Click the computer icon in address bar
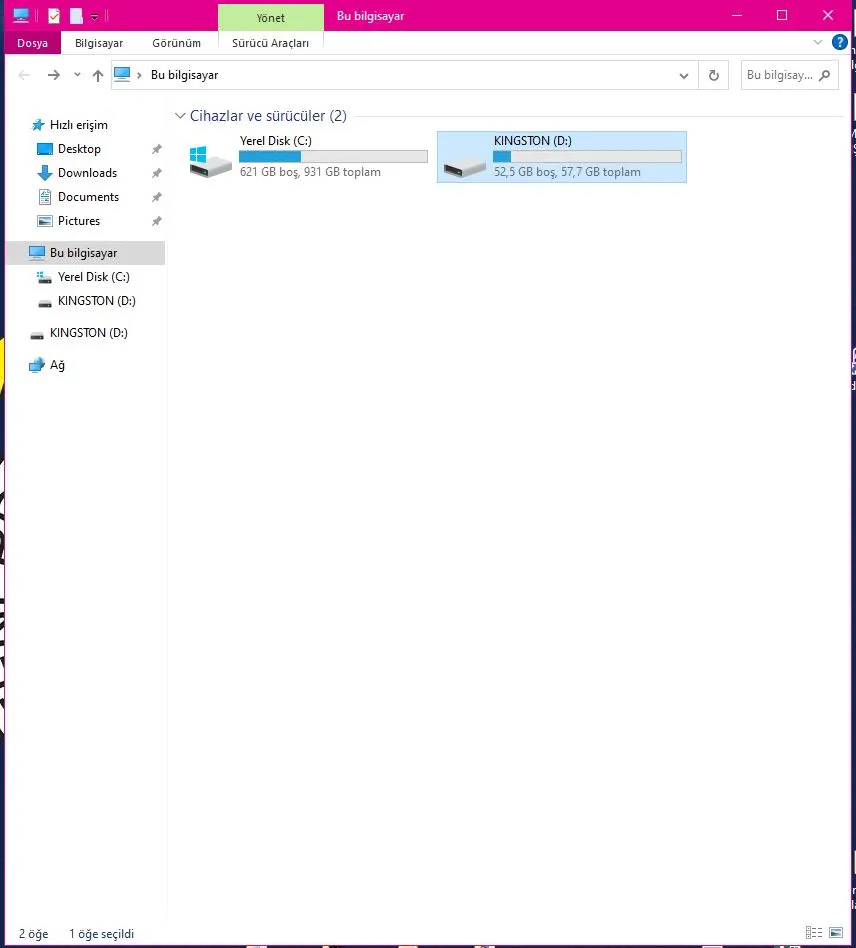Image resolution: width=856 pixels, height=948 pixels. click(x=122, y=74)
